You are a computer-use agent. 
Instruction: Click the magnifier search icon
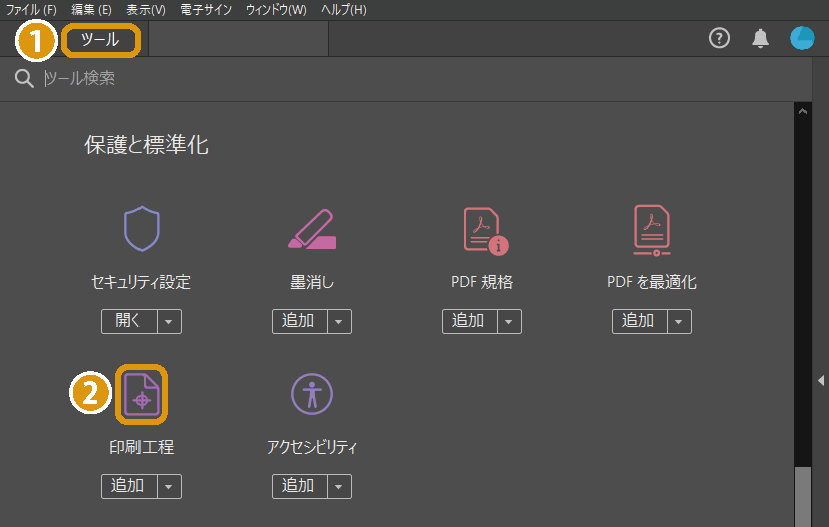(x=24, y=79)
